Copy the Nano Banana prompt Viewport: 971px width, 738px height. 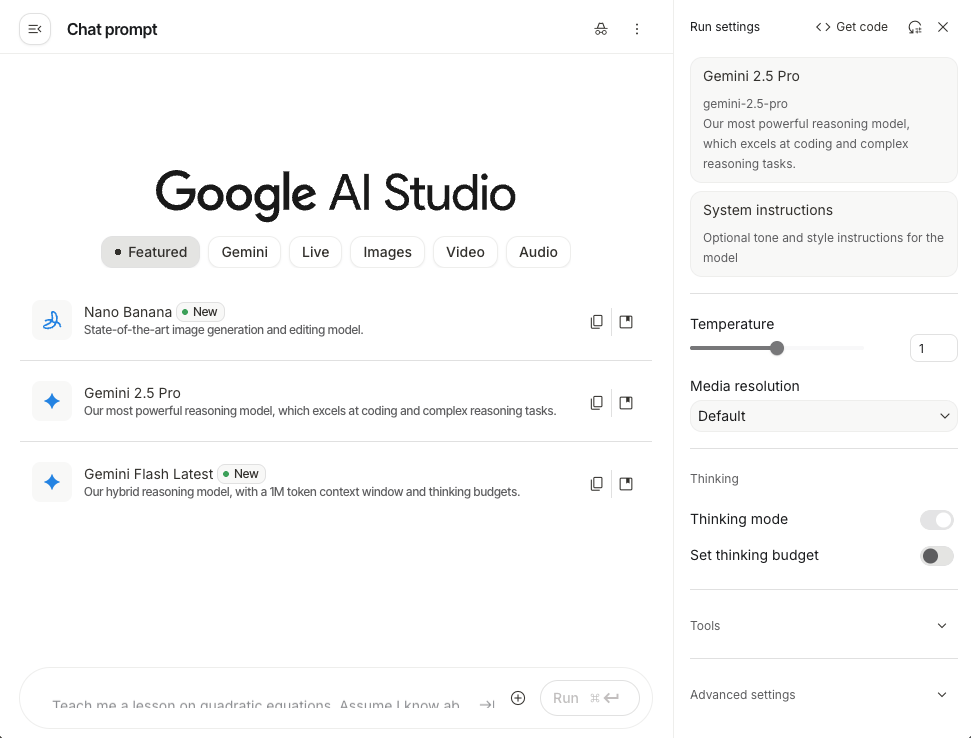click(x=597, y=321)
